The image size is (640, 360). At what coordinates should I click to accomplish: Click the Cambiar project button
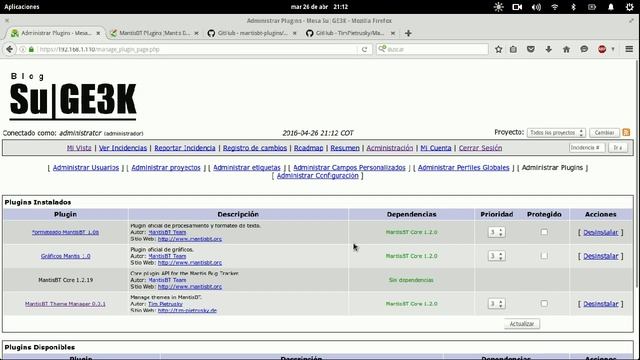point(604,133)
